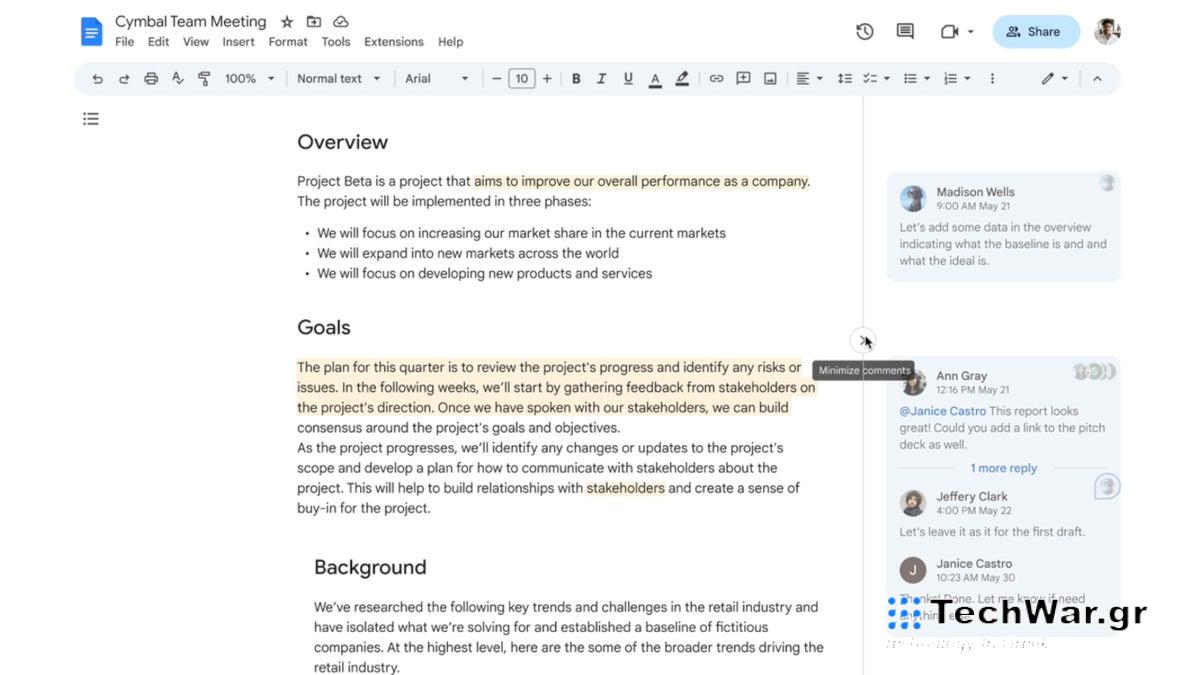1200x675 pixels.
Task: Show the document outline icon
Action: [x=91, y=119]
